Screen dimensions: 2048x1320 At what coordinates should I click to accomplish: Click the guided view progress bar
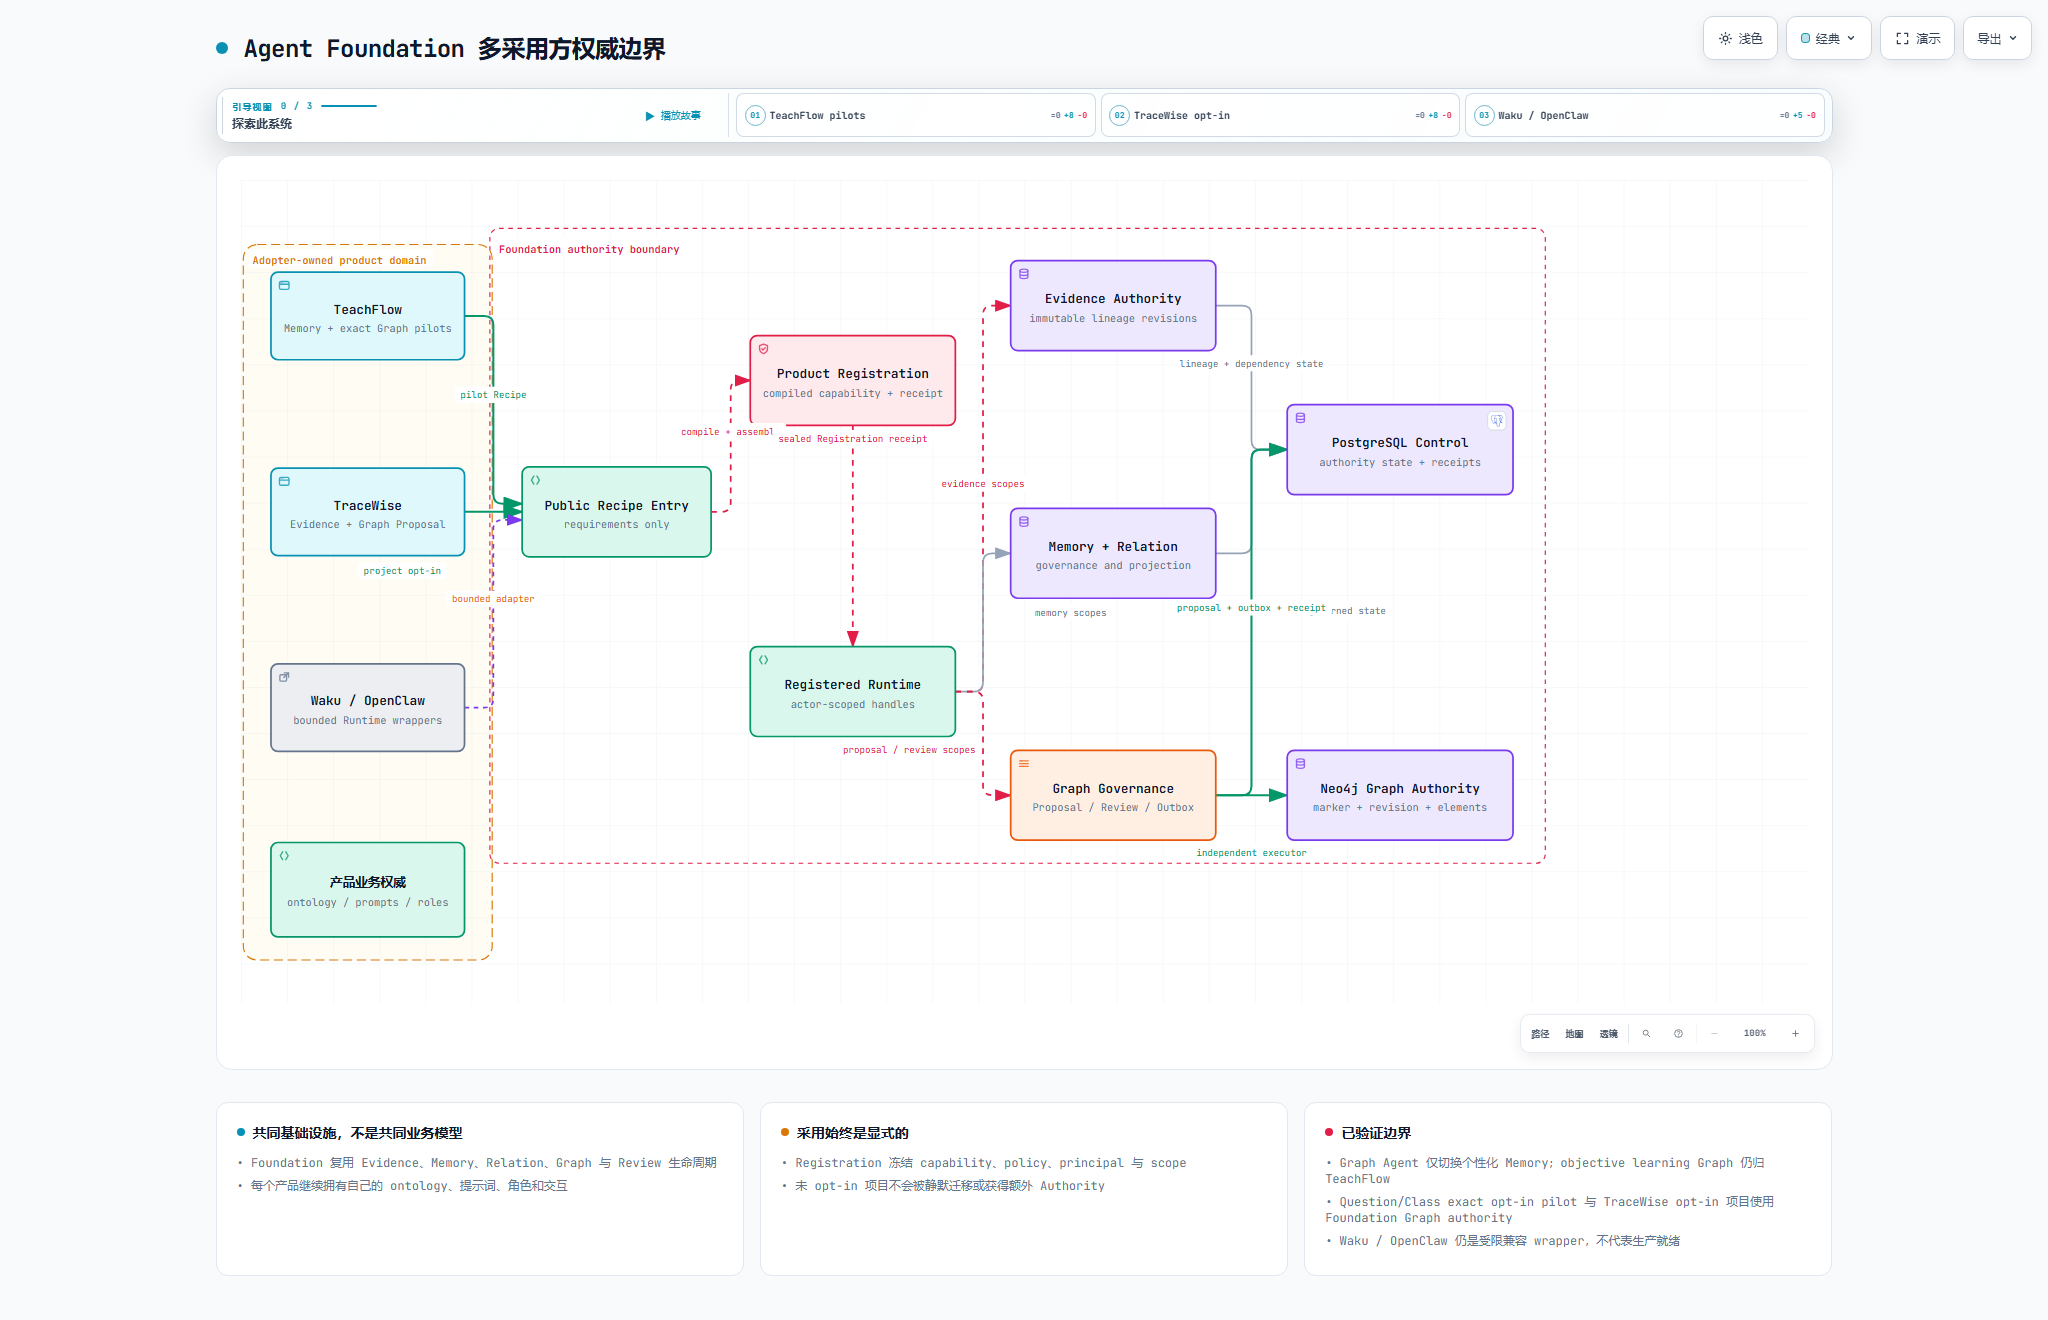pos(349,106)
